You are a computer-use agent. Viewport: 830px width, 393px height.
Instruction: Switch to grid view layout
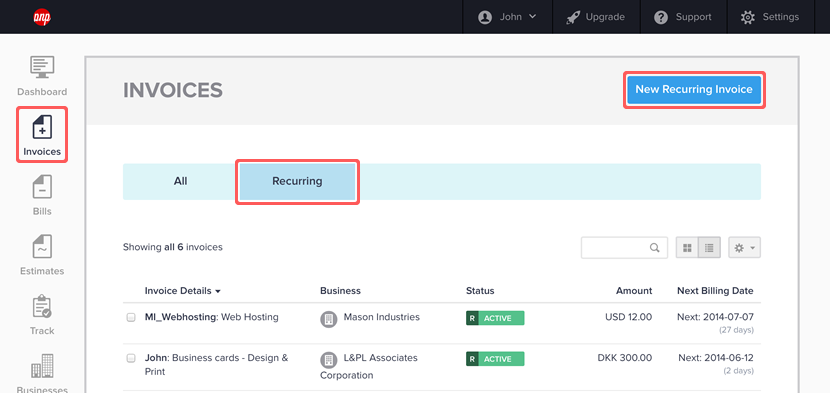coord(687,247)
